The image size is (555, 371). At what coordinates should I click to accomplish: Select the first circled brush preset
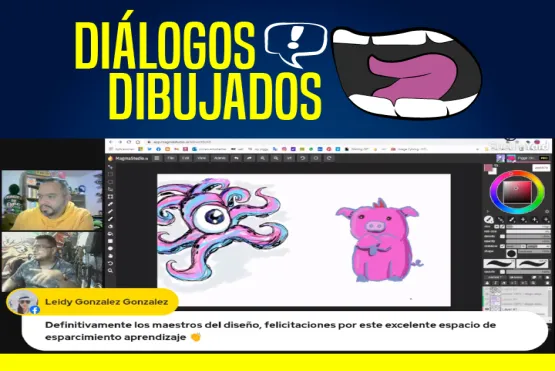tap(488, 220)
